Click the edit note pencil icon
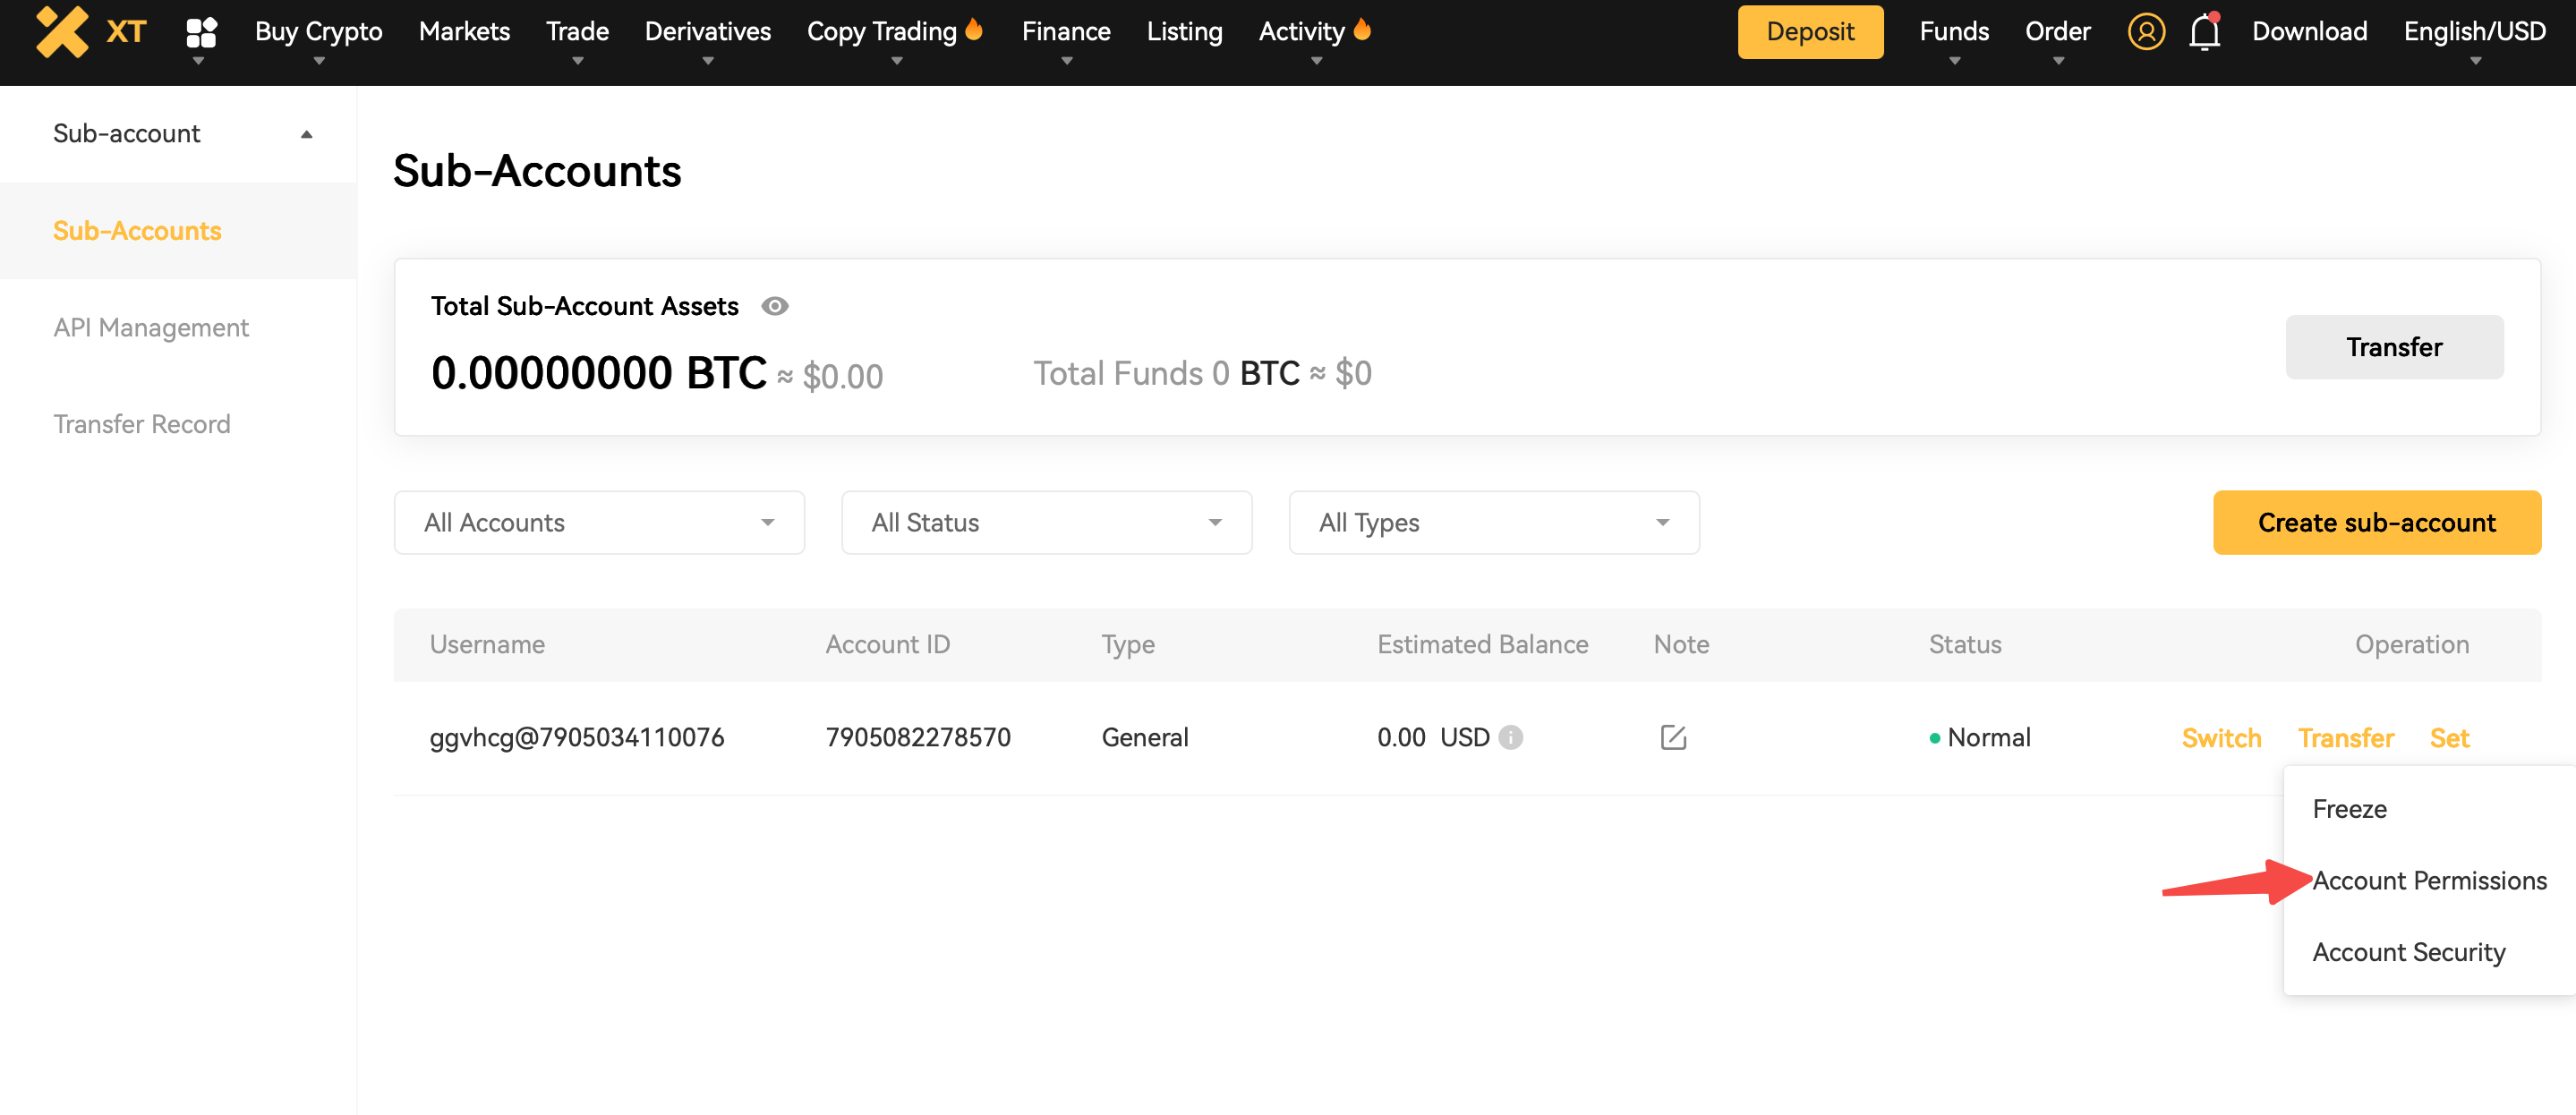Image resolution: width=2576 pixels, height=1115 pixels. (x=1673, y=737)
